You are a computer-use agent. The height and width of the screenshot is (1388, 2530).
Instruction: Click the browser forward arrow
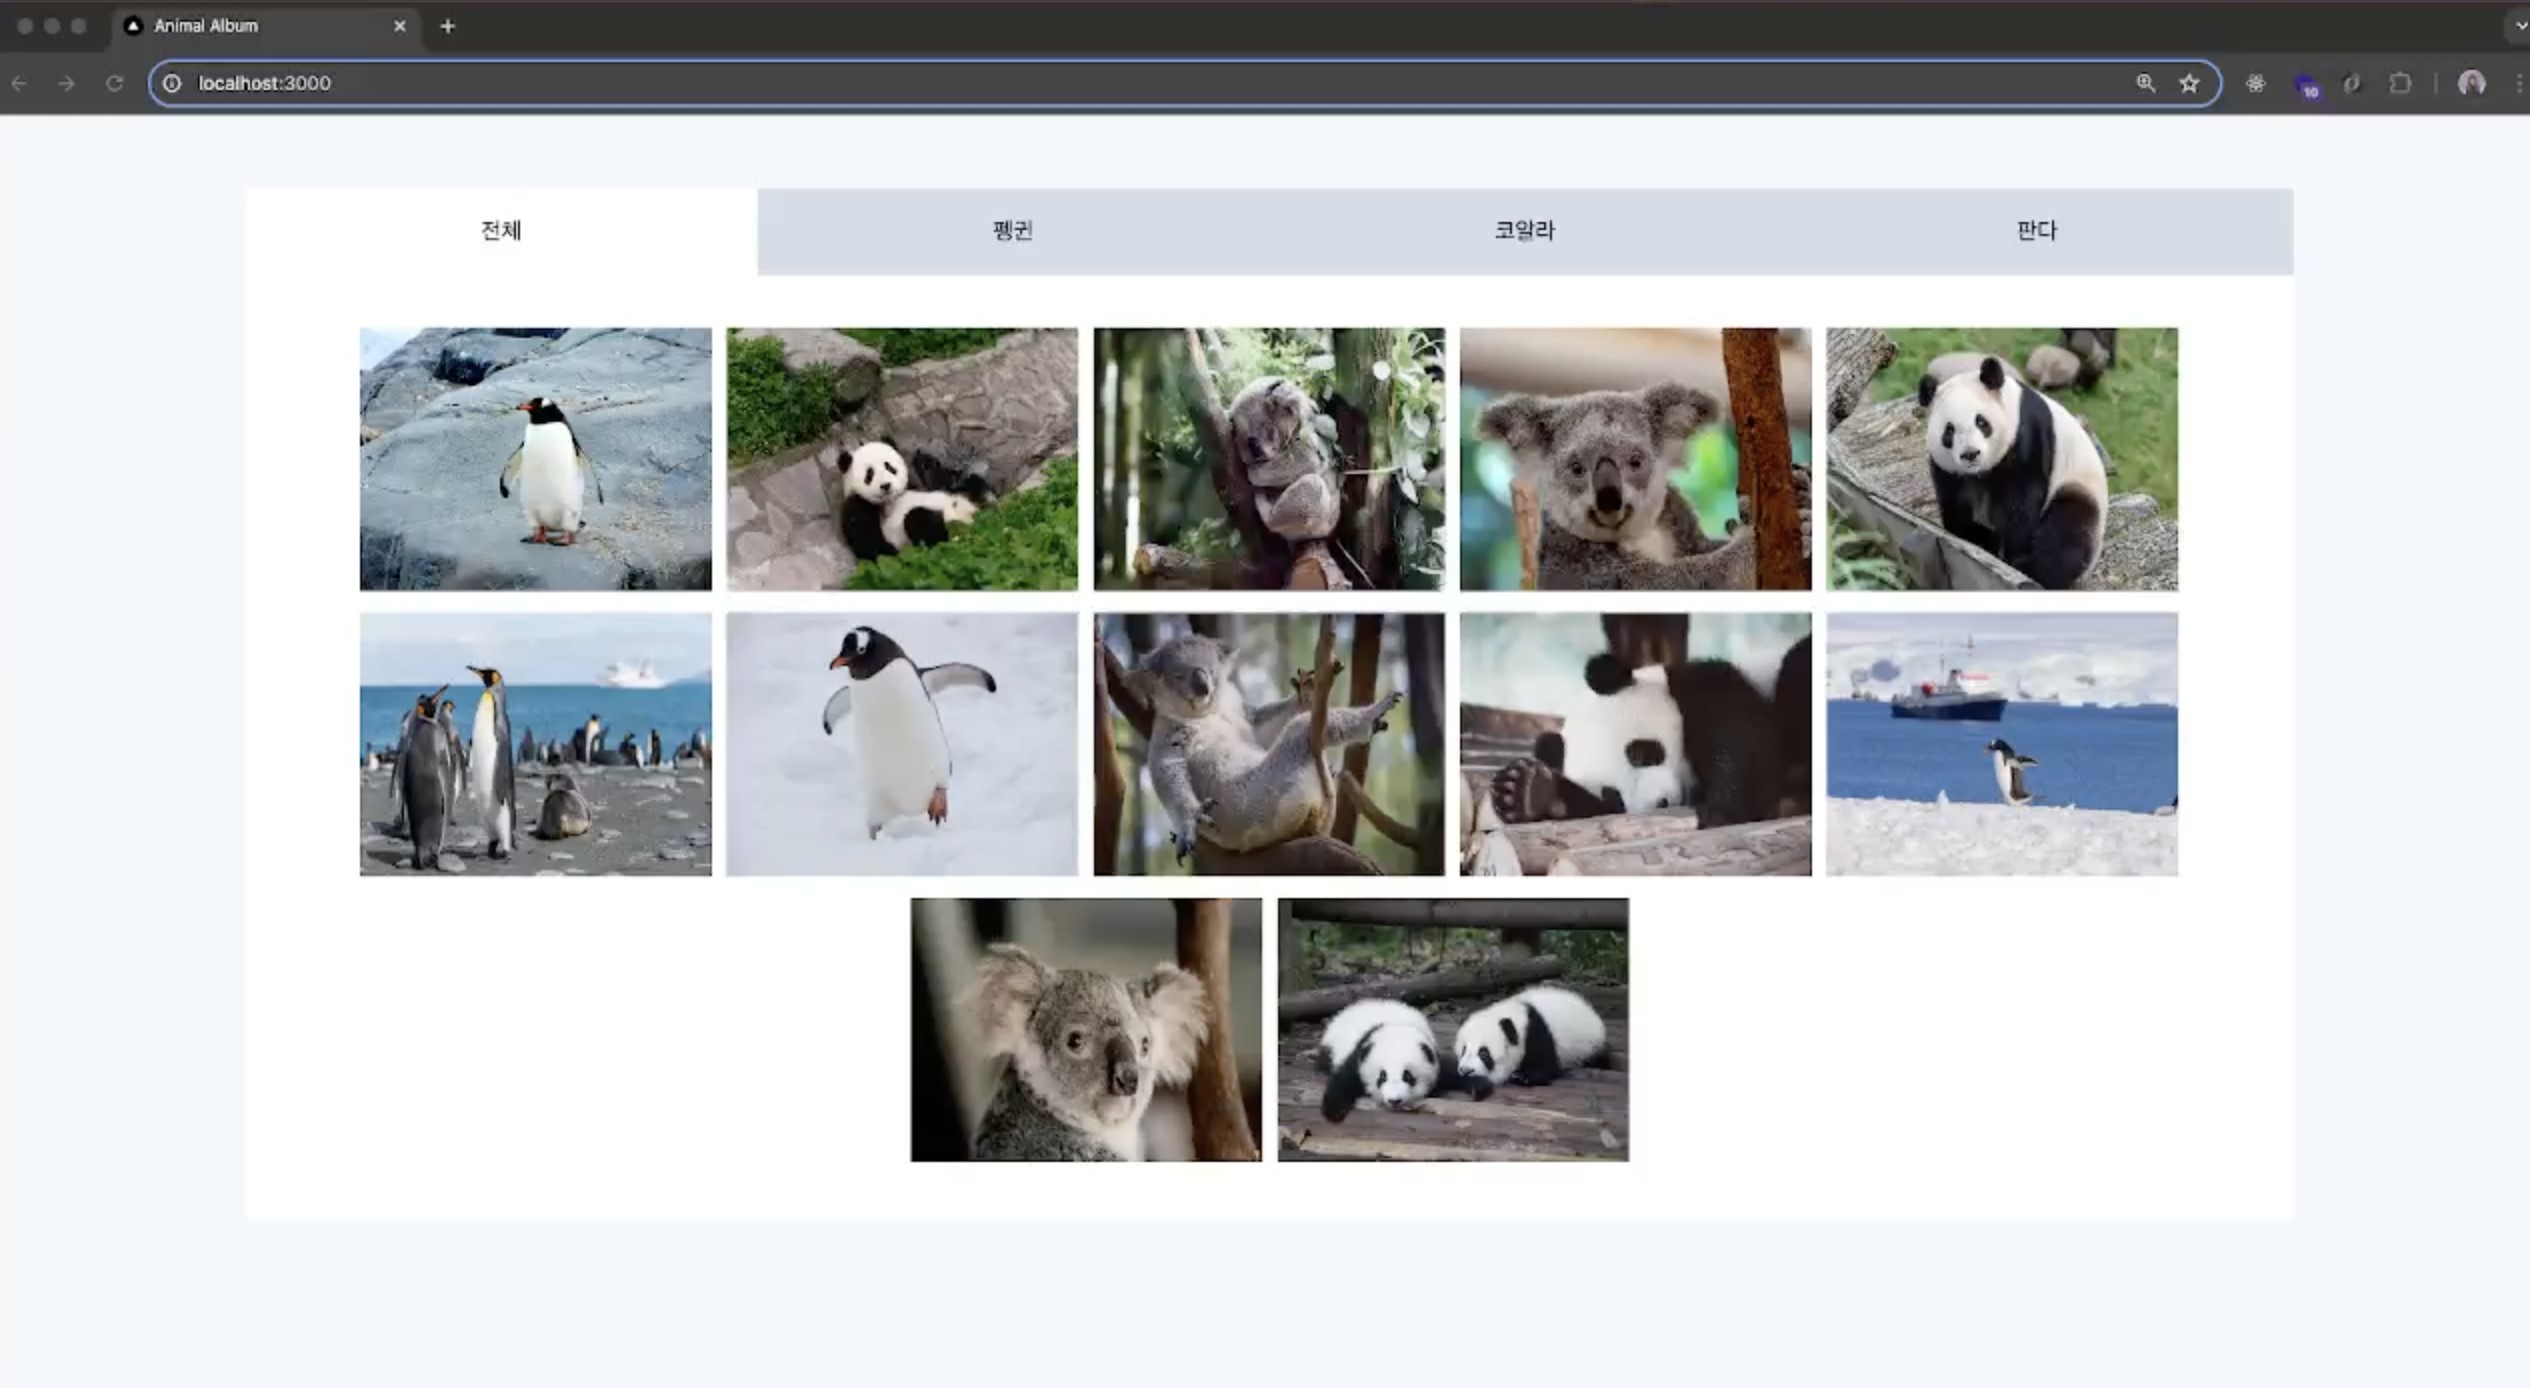point(66,83)
